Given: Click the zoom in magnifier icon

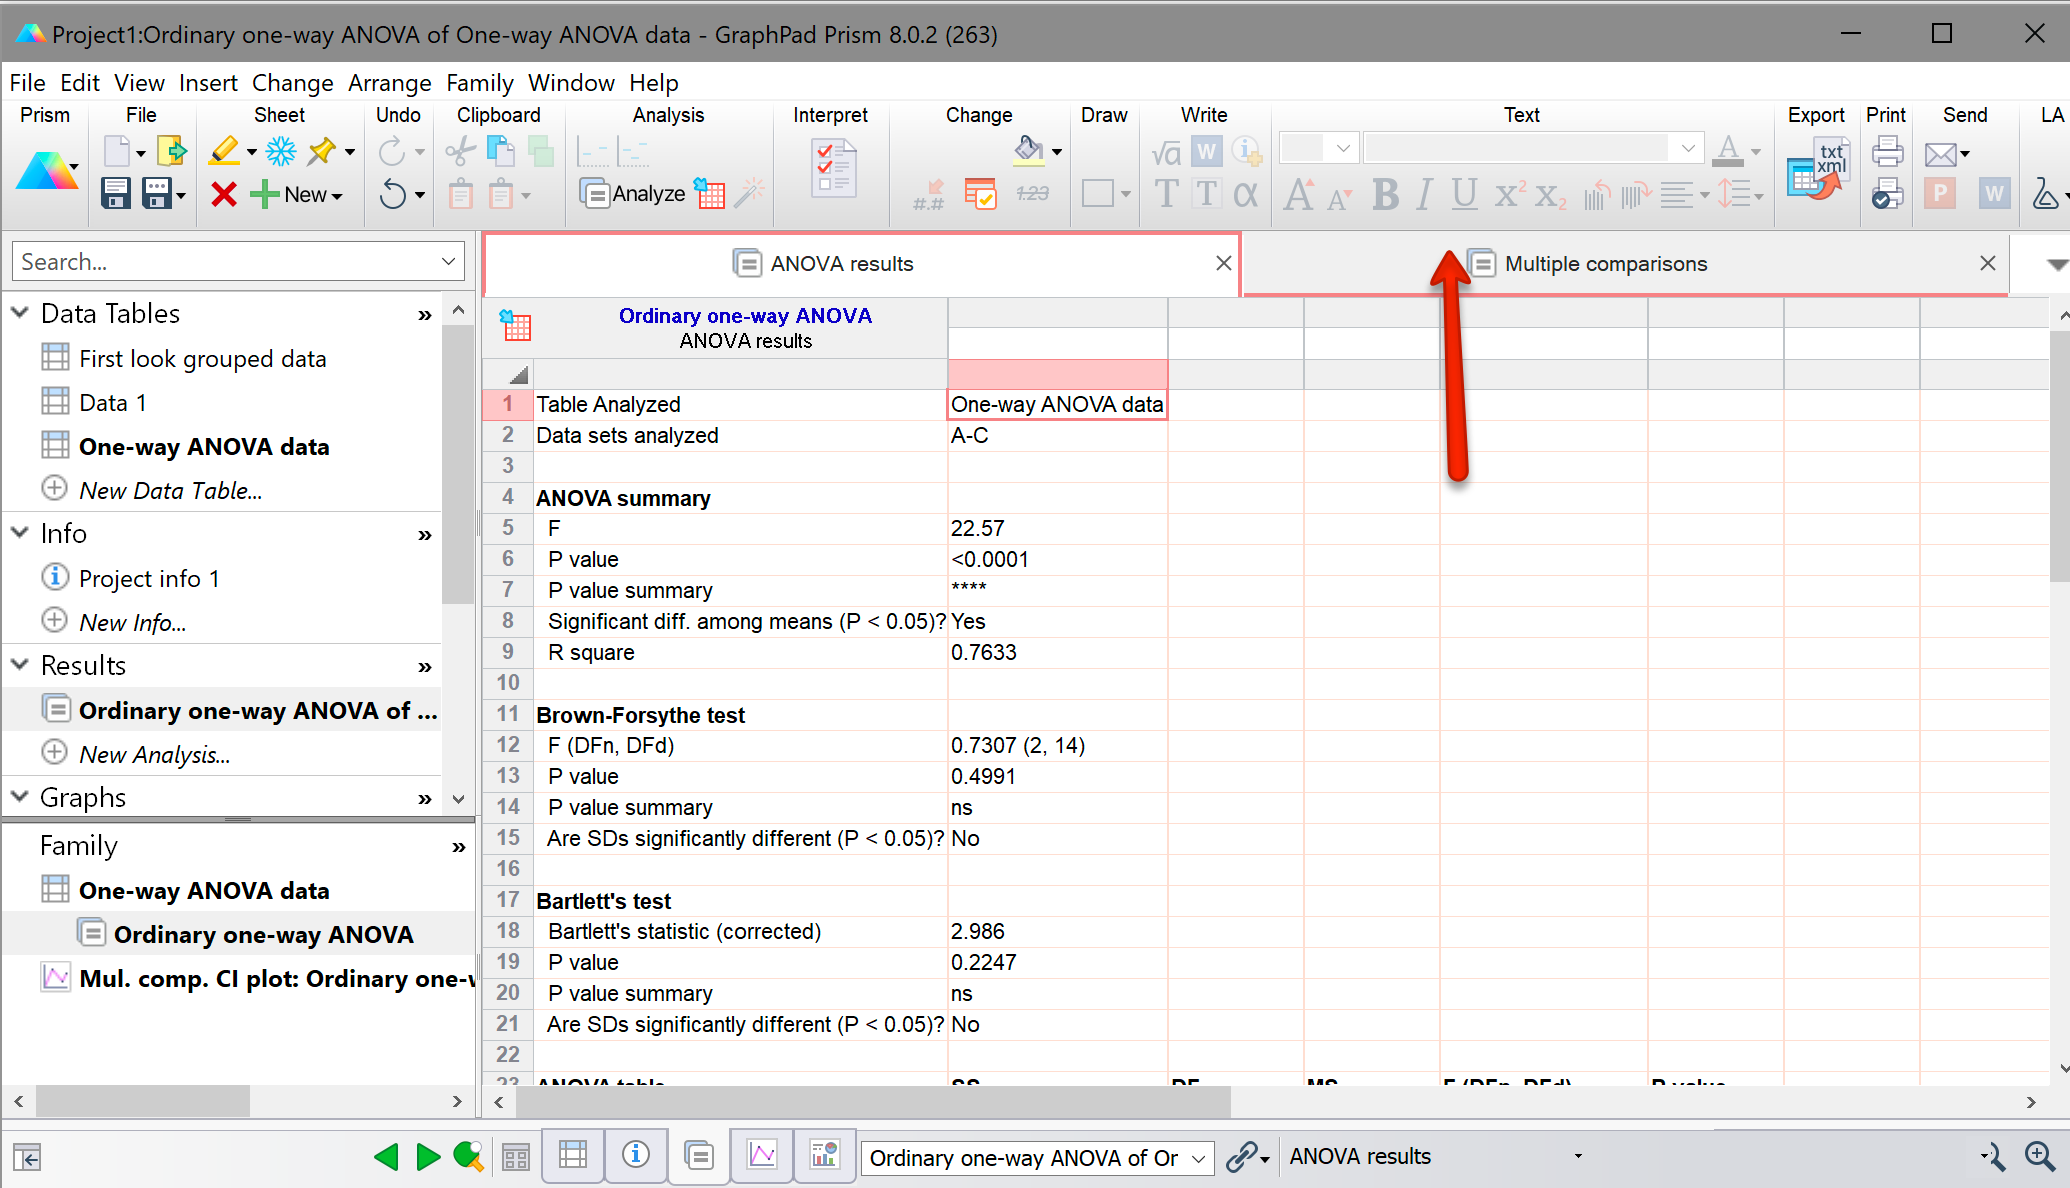Looking at the screenshot, I should (2039, 1157).
